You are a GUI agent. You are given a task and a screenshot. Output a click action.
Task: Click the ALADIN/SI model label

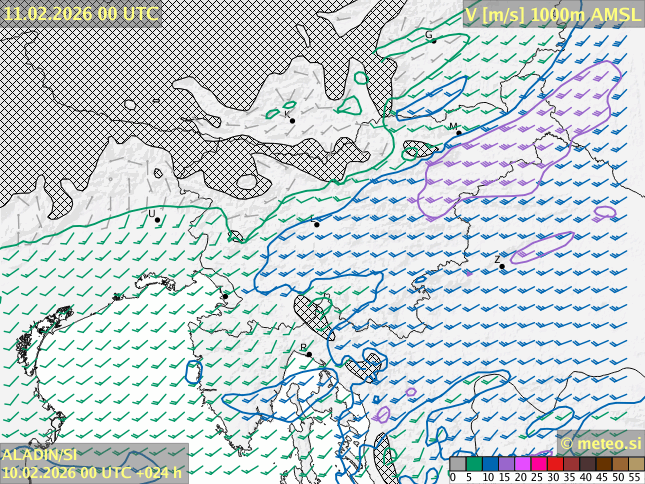[40, 455]
